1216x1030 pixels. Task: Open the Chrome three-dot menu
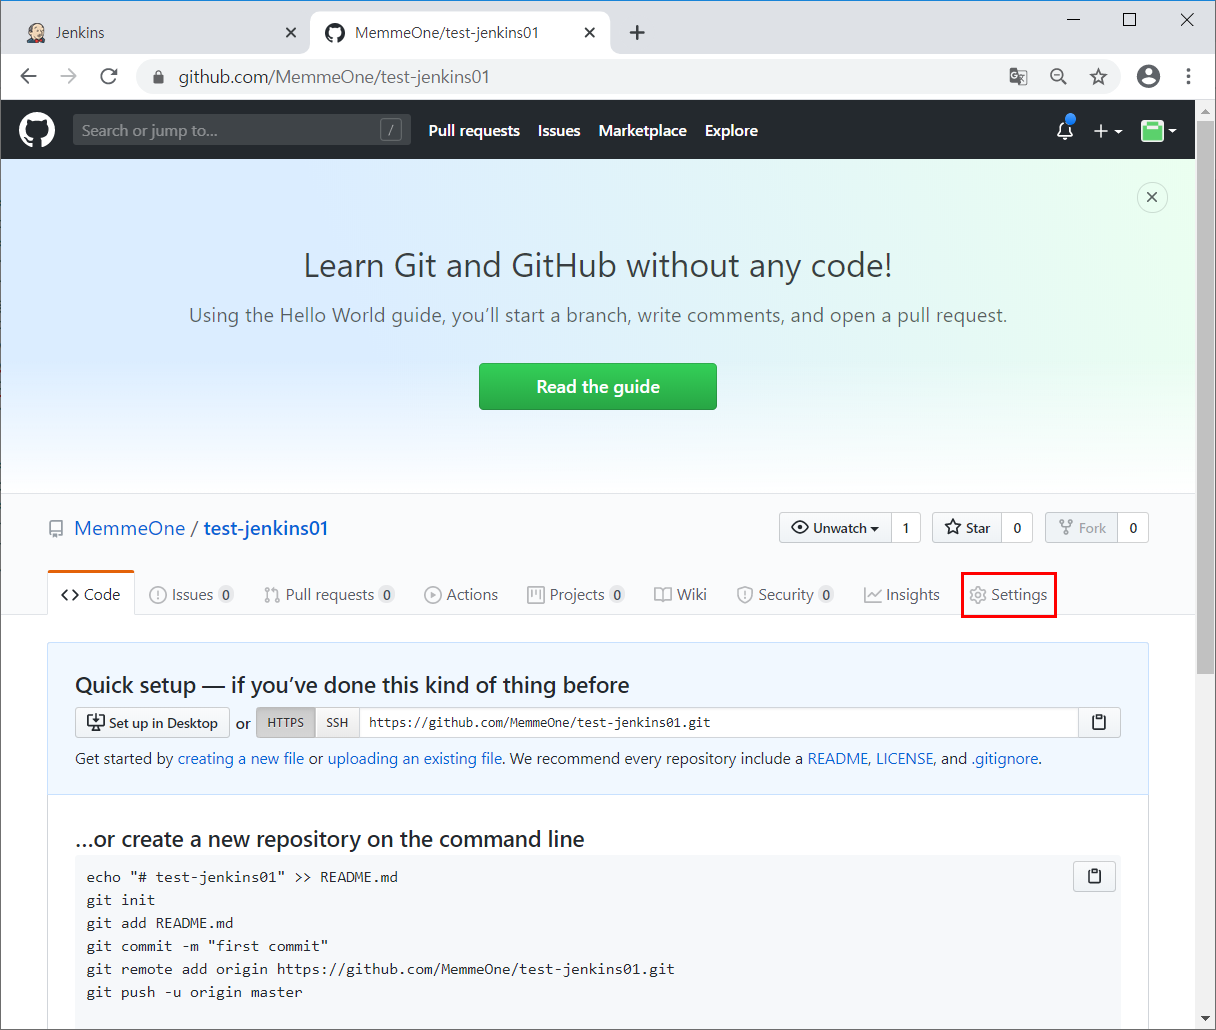(x=1188, y=77)
